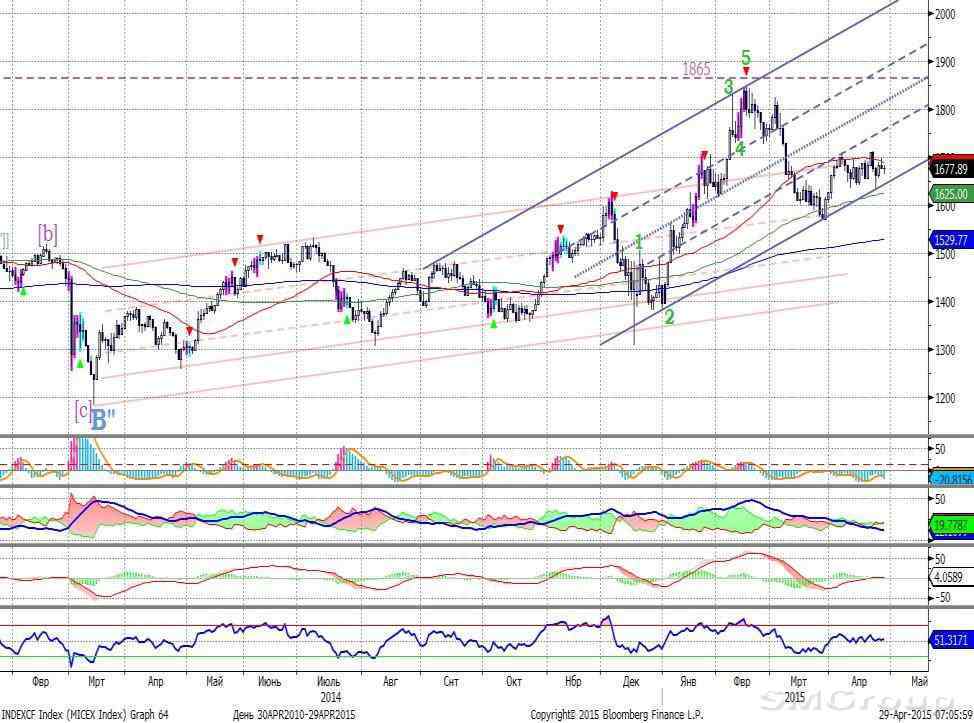Select the green buy arrow in October

(x=493, y=323)
